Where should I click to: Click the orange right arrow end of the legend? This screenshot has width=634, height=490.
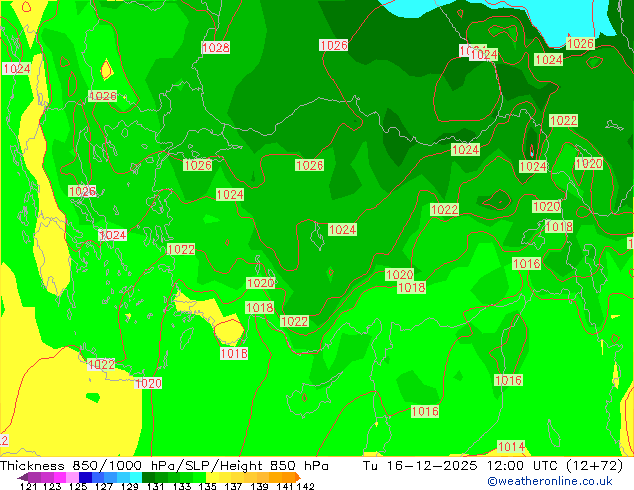298,477
